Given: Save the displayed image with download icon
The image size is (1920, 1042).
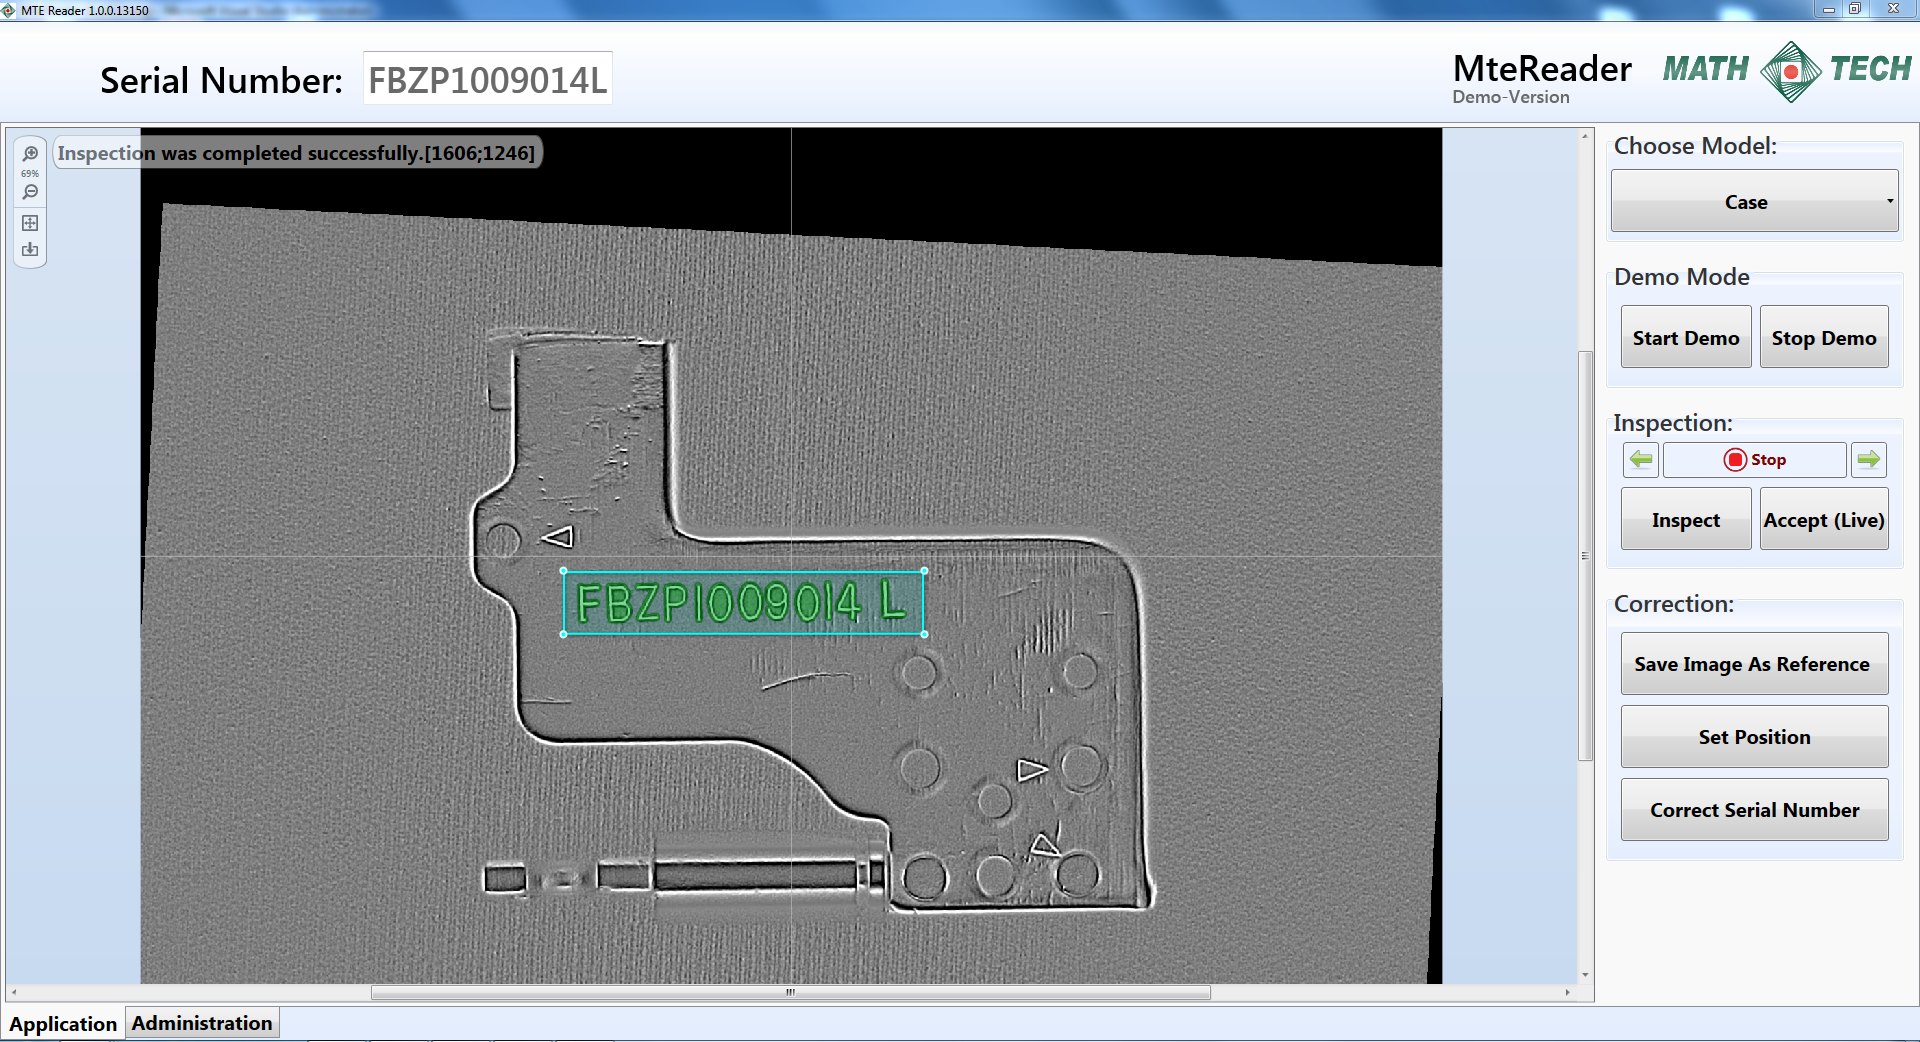Looking at the screenshot, I should click(30, 249).
